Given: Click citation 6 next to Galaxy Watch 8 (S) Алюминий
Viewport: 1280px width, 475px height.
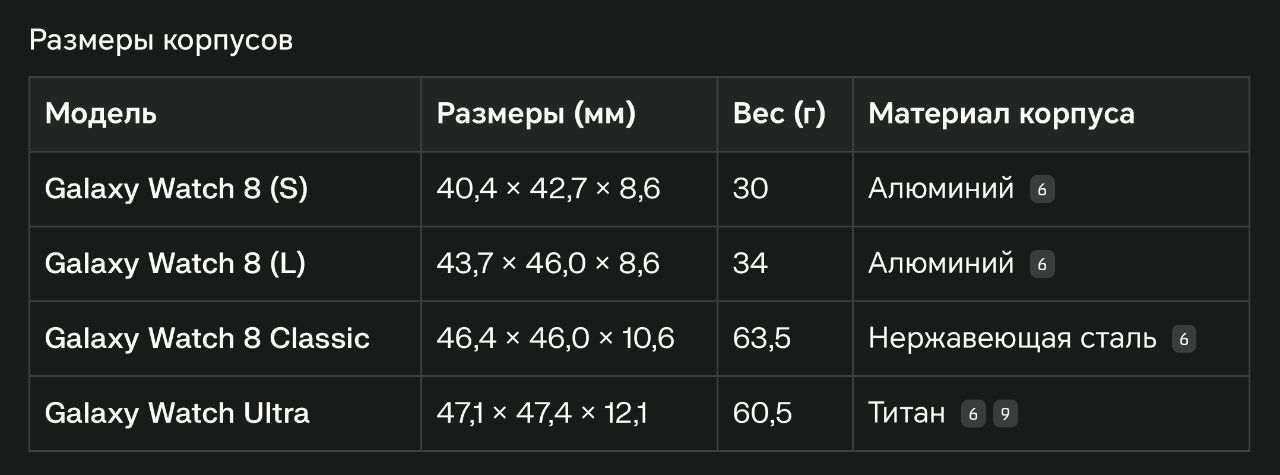Looking at the screenshot, I should pyautogui.click(x=1042, y=189).
